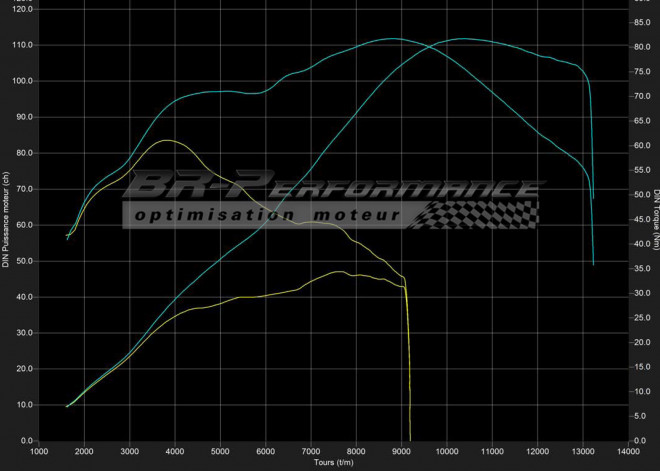The width and height of the screenshot is (660, 471).
Task: Click the yellow curve's vertical drop near 9200 rpm
Action: 409,360
